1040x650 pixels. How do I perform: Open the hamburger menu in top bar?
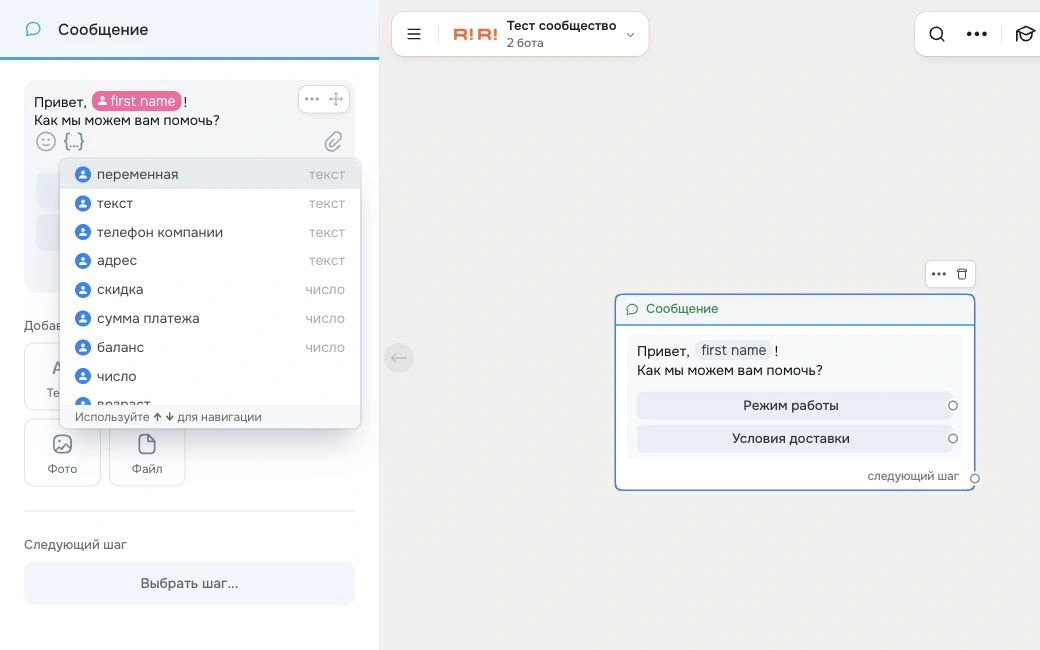click(414, 34)
